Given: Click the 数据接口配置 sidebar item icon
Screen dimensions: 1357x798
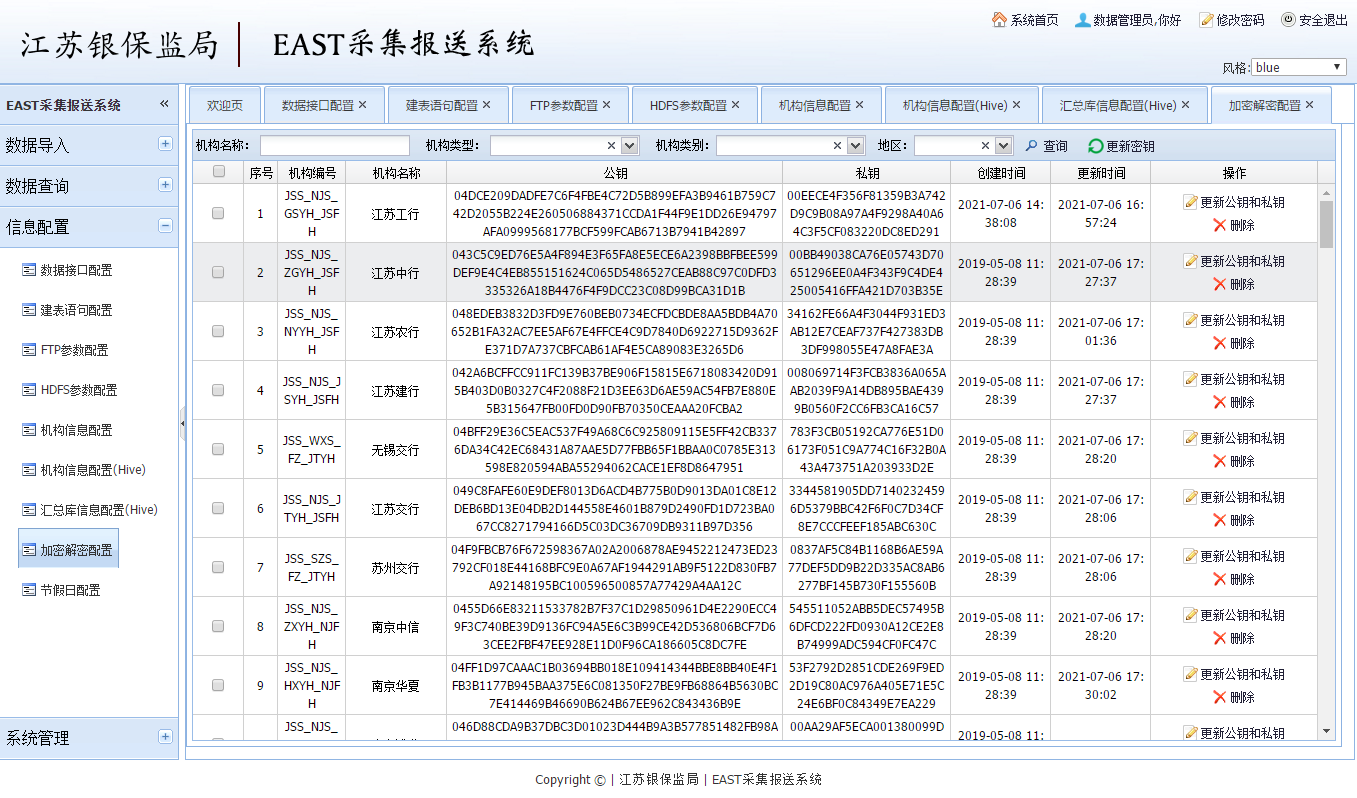Looking at the screenshot, I should tap(29, 270).
